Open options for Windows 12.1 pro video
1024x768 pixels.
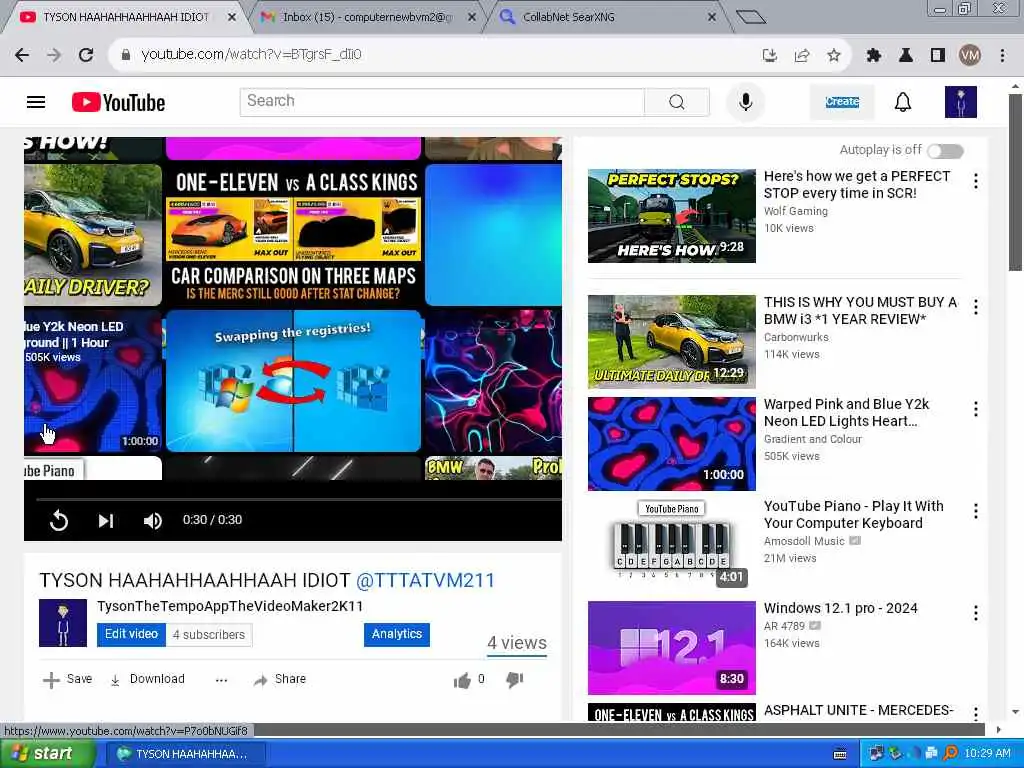[x=976, y=613]
